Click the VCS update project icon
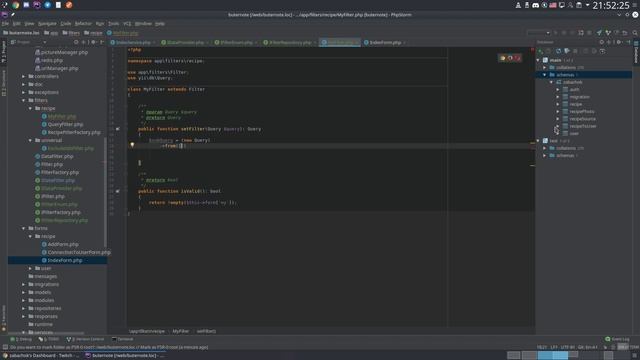The height and width of the screenshot is (360, 640). point(599,33)
